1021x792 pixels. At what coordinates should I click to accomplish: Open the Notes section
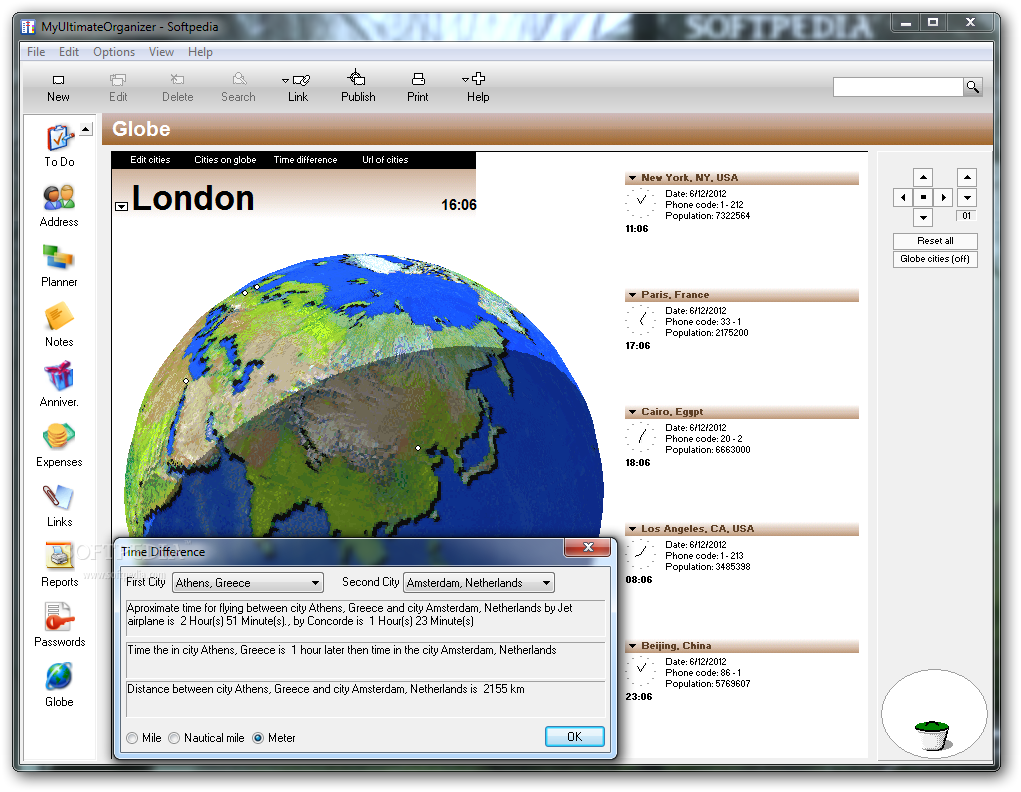pyautogui.click(x=59, y=326)
